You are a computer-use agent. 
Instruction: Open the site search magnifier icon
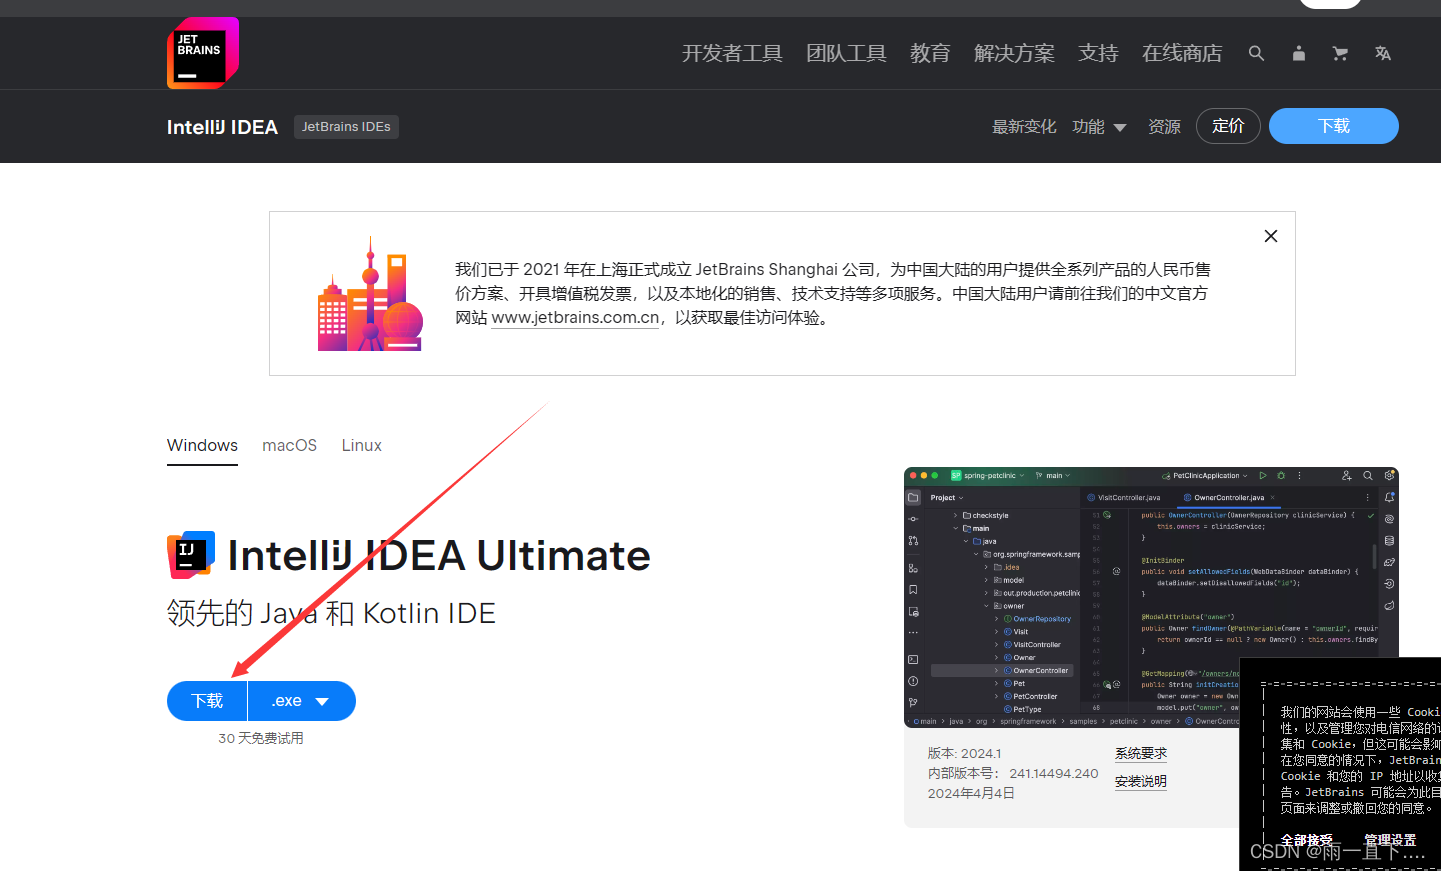1256,53
